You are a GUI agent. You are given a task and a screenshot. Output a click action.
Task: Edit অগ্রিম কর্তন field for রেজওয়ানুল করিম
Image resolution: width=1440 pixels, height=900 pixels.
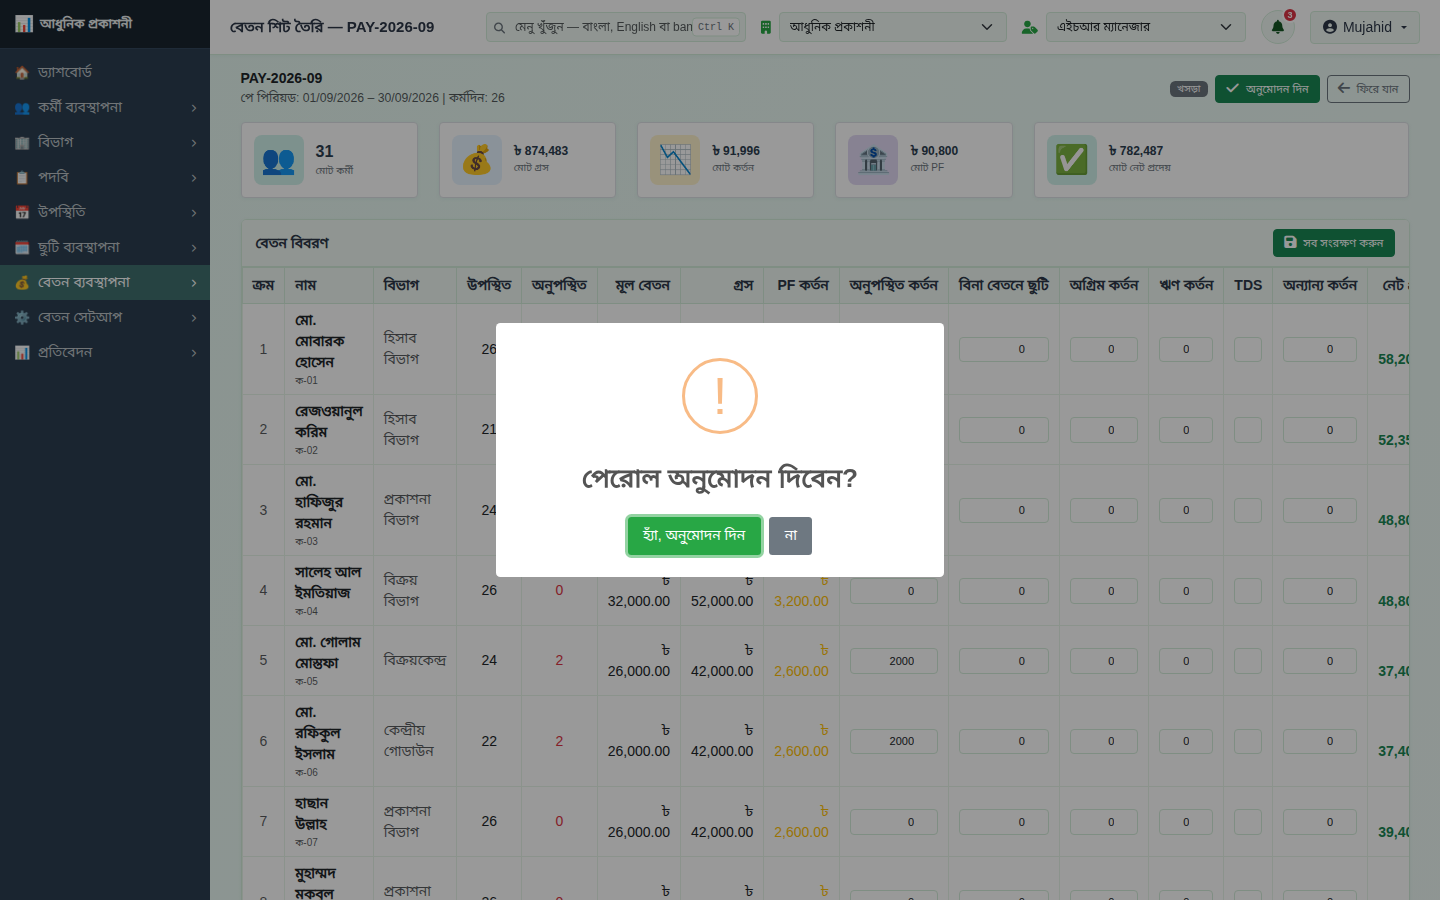click(x=1104, y=430)
